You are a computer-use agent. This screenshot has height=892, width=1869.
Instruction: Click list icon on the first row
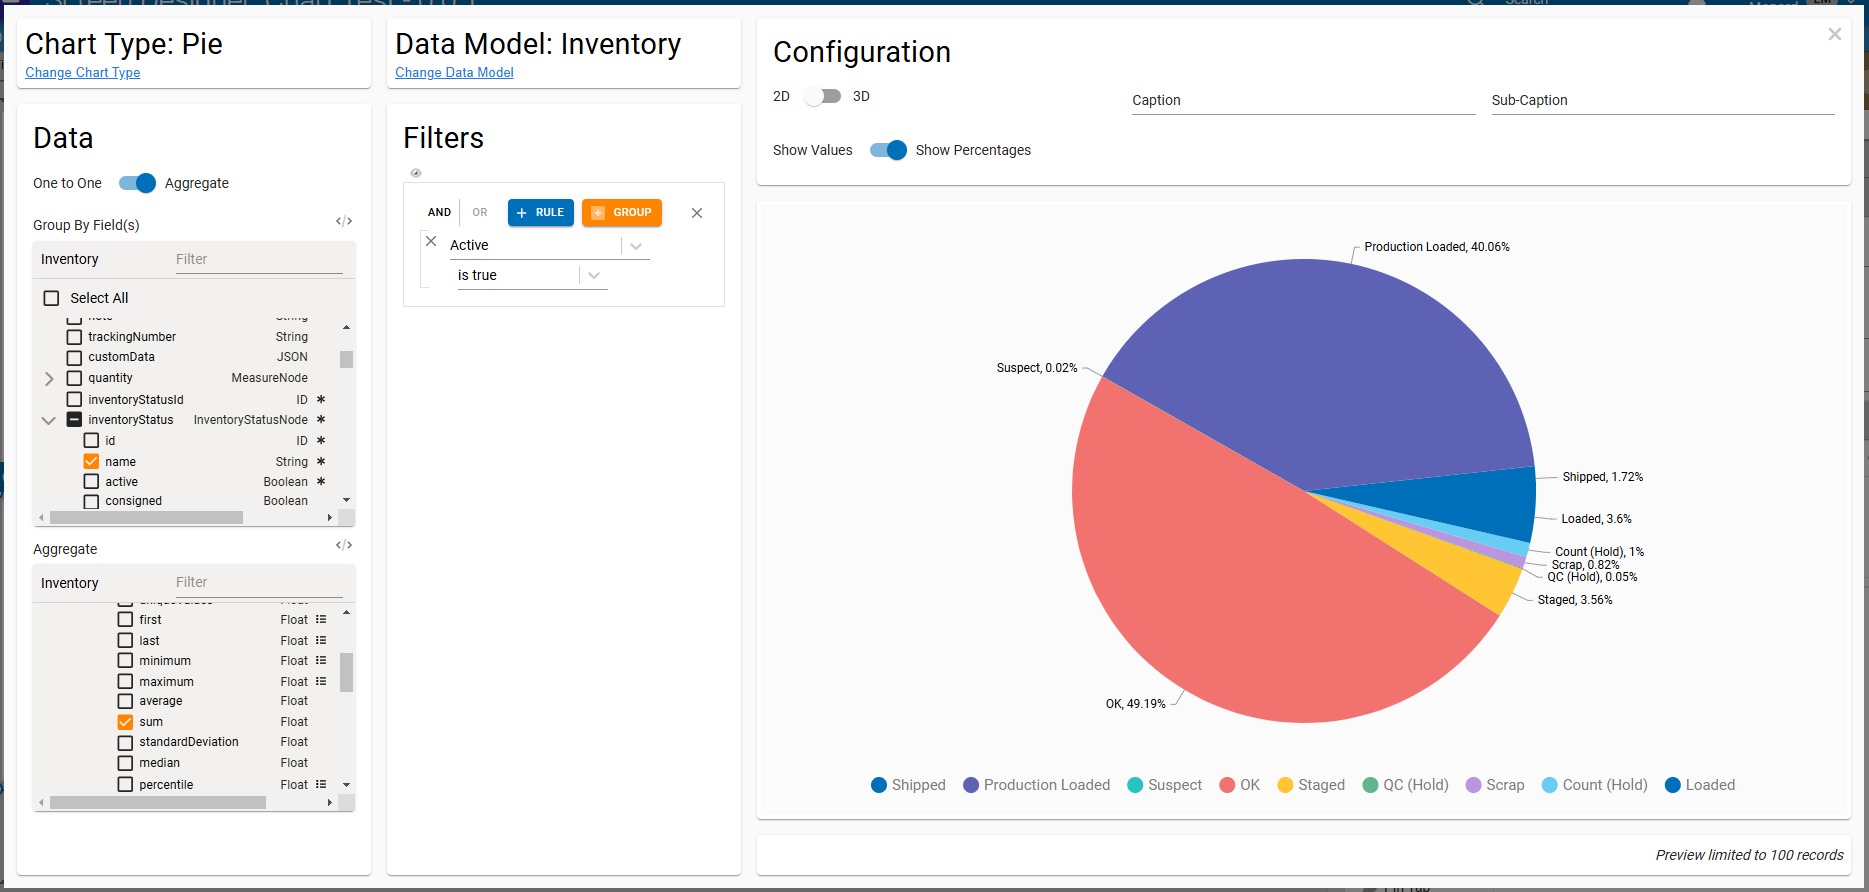tap(321, 620)
